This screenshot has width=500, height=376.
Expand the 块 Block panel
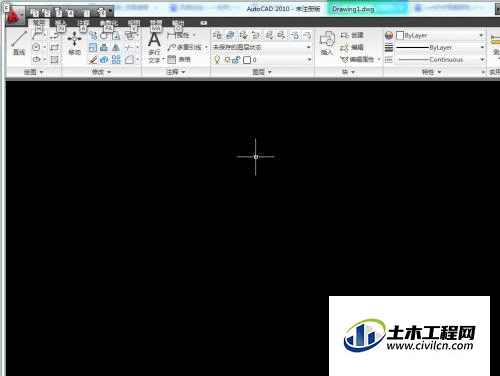[x=349, y=72]
